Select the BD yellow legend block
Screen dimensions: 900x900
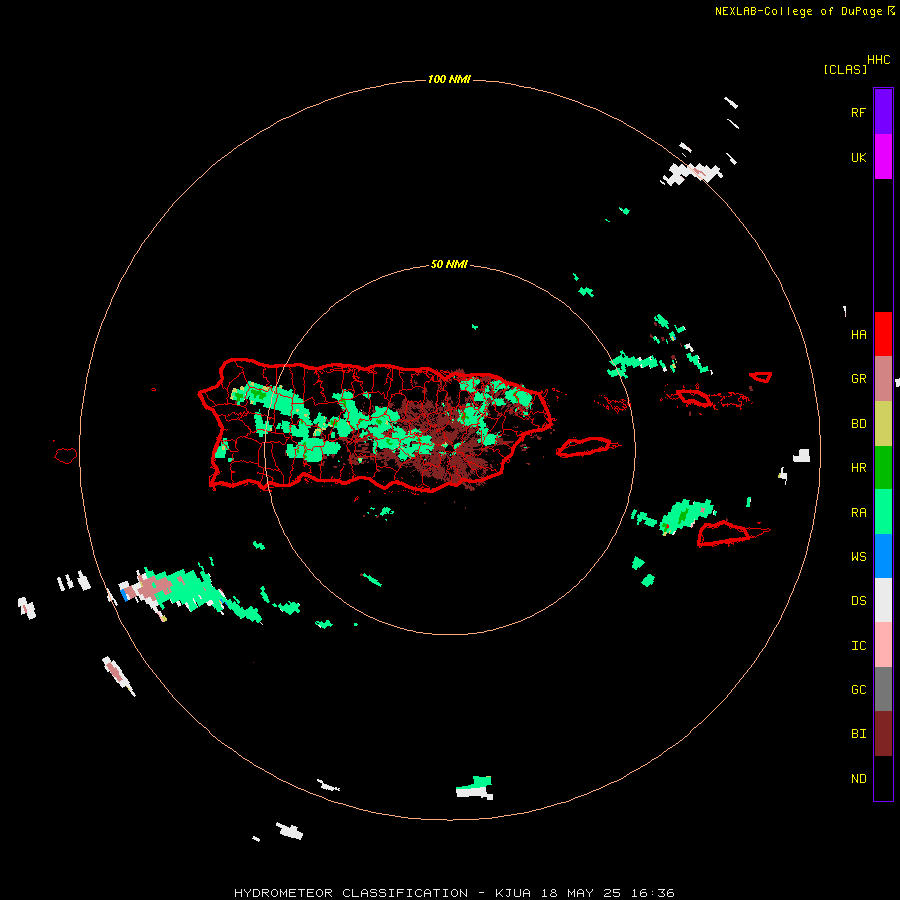[883, 423]
